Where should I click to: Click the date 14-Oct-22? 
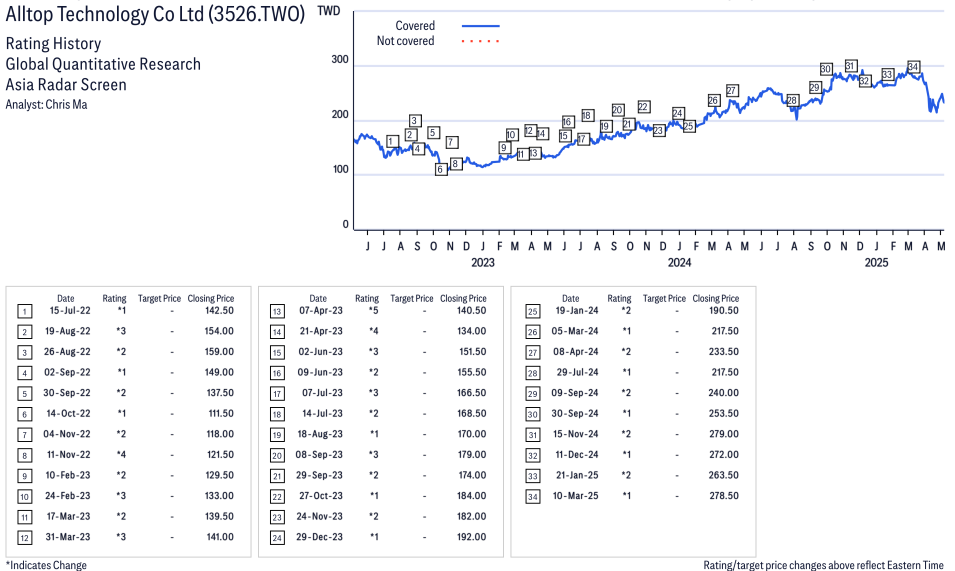[x=68, y=413]
